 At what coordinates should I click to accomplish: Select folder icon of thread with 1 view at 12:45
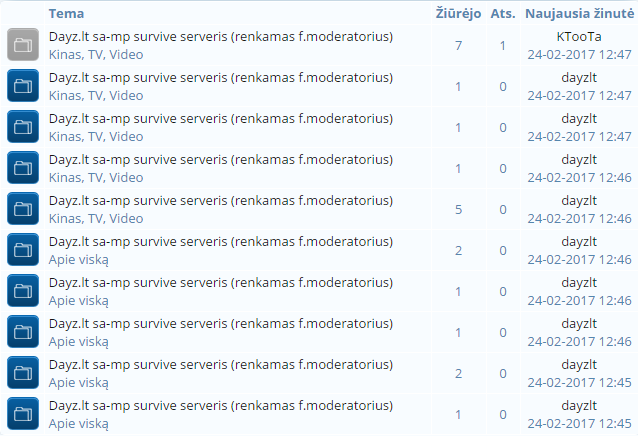(x=22, y=414)
